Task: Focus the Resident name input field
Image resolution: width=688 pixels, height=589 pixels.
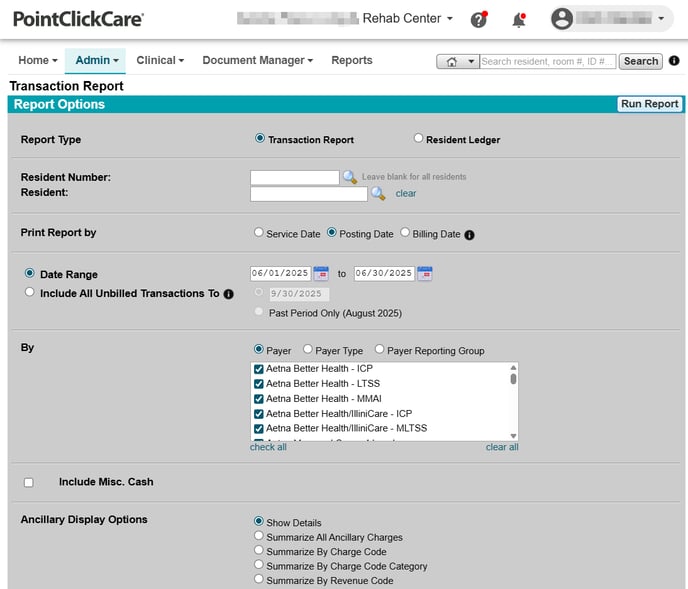Action: point(308,194)
